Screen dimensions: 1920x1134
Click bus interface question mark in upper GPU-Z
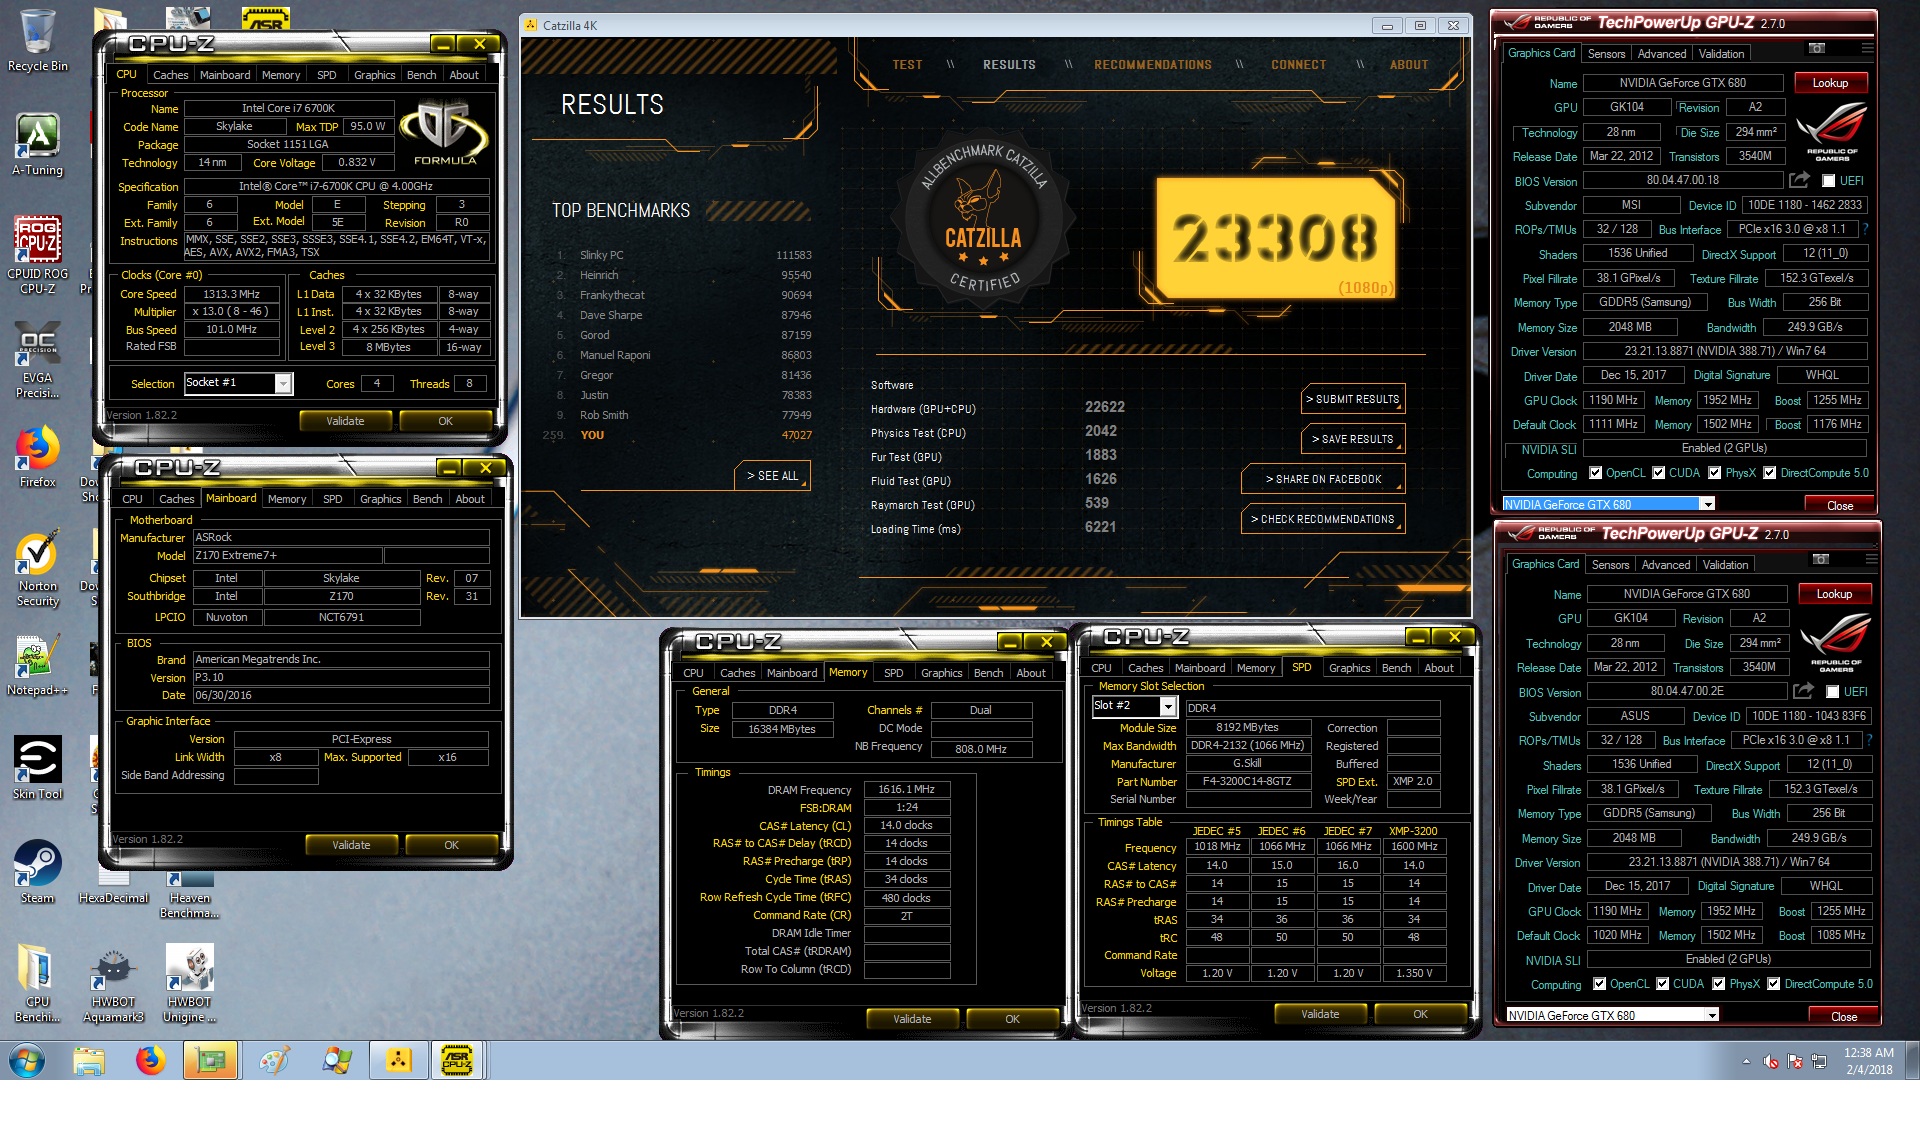tap(1865, 229)
